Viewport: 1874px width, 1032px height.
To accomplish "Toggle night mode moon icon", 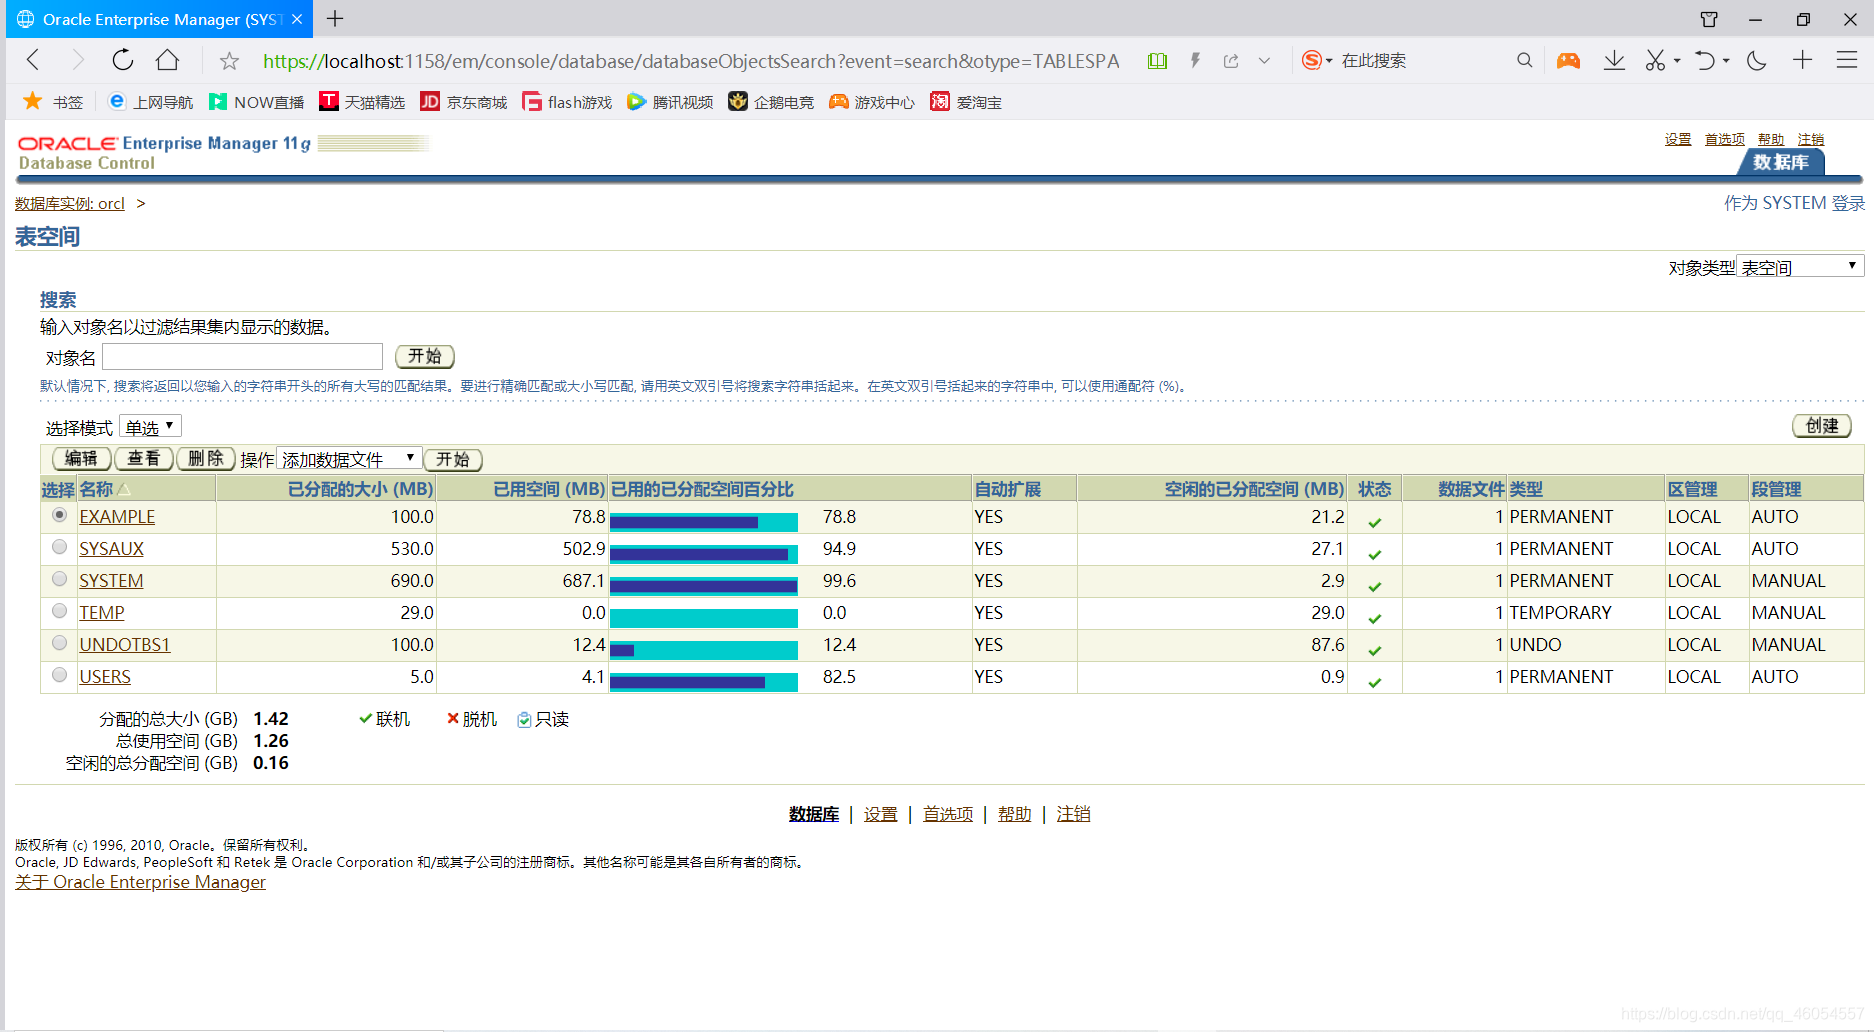I will coord(1756,61).
